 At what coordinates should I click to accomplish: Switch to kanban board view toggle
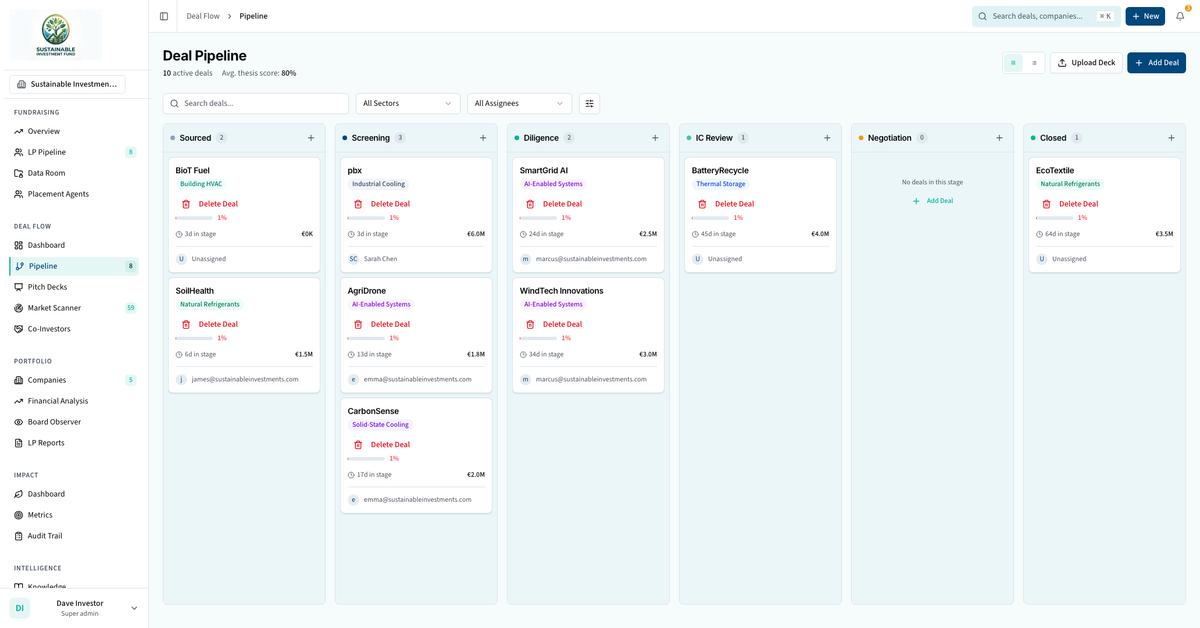1013,63
